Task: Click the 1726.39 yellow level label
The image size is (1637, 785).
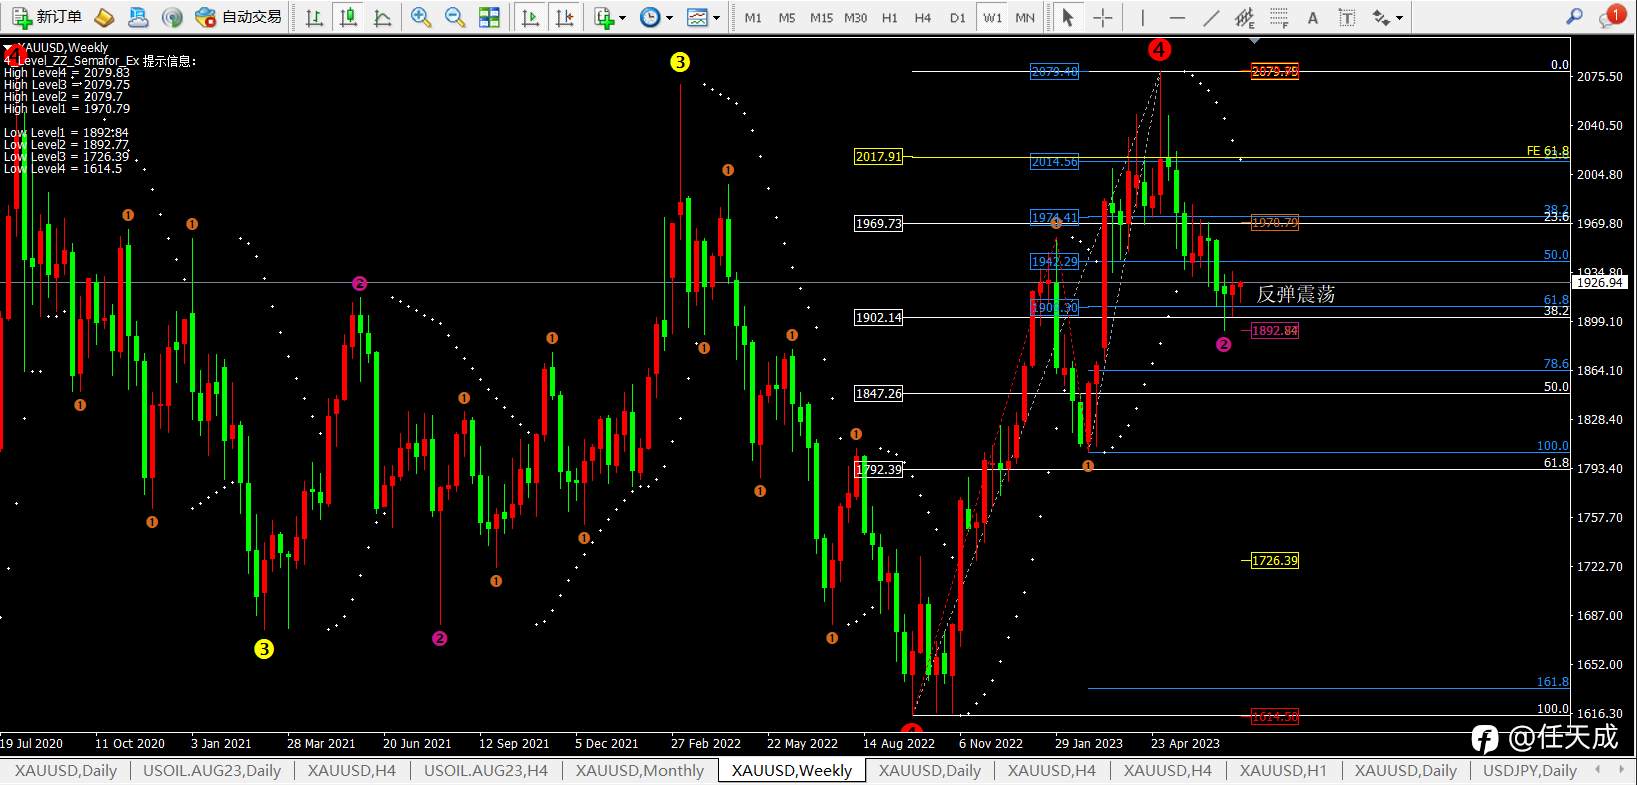Action: [1275, 560]
